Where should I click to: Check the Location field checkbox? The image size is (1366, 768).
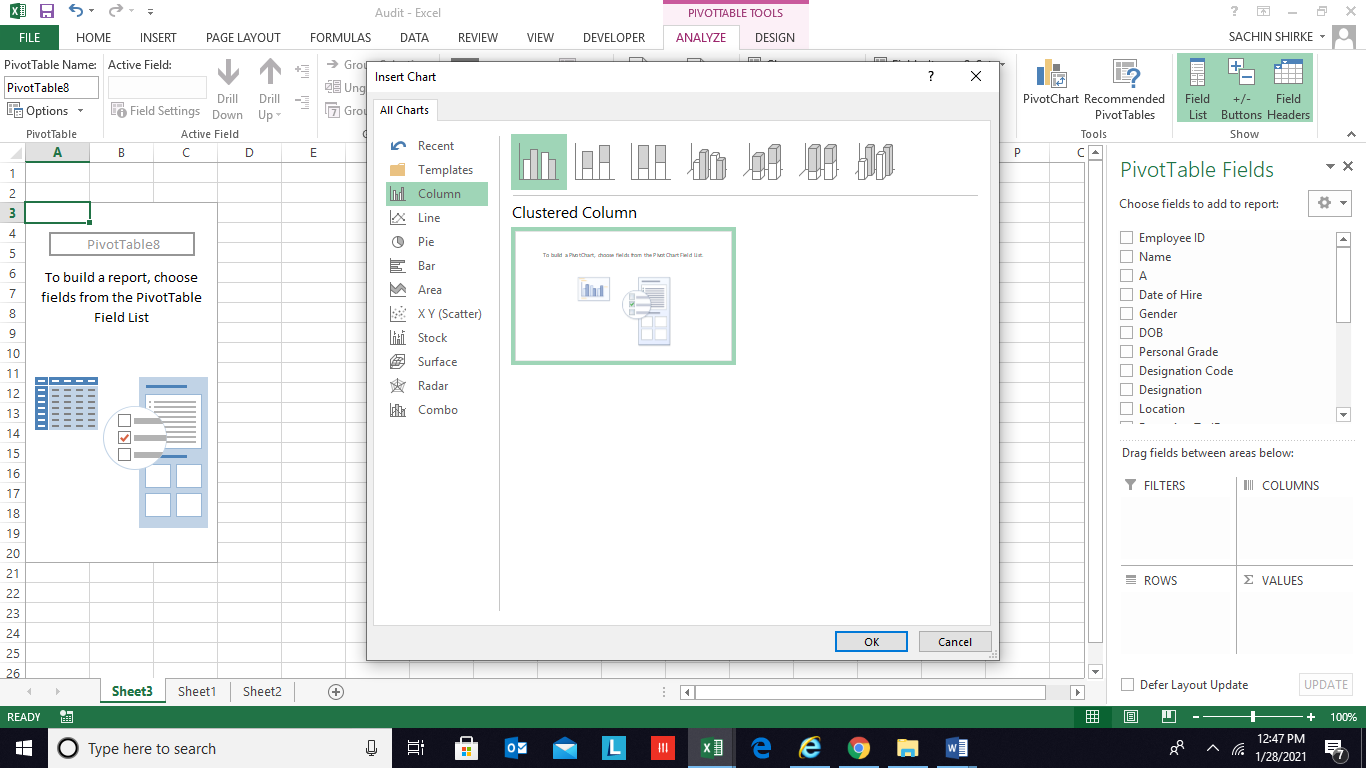[x=1127, y=409]
